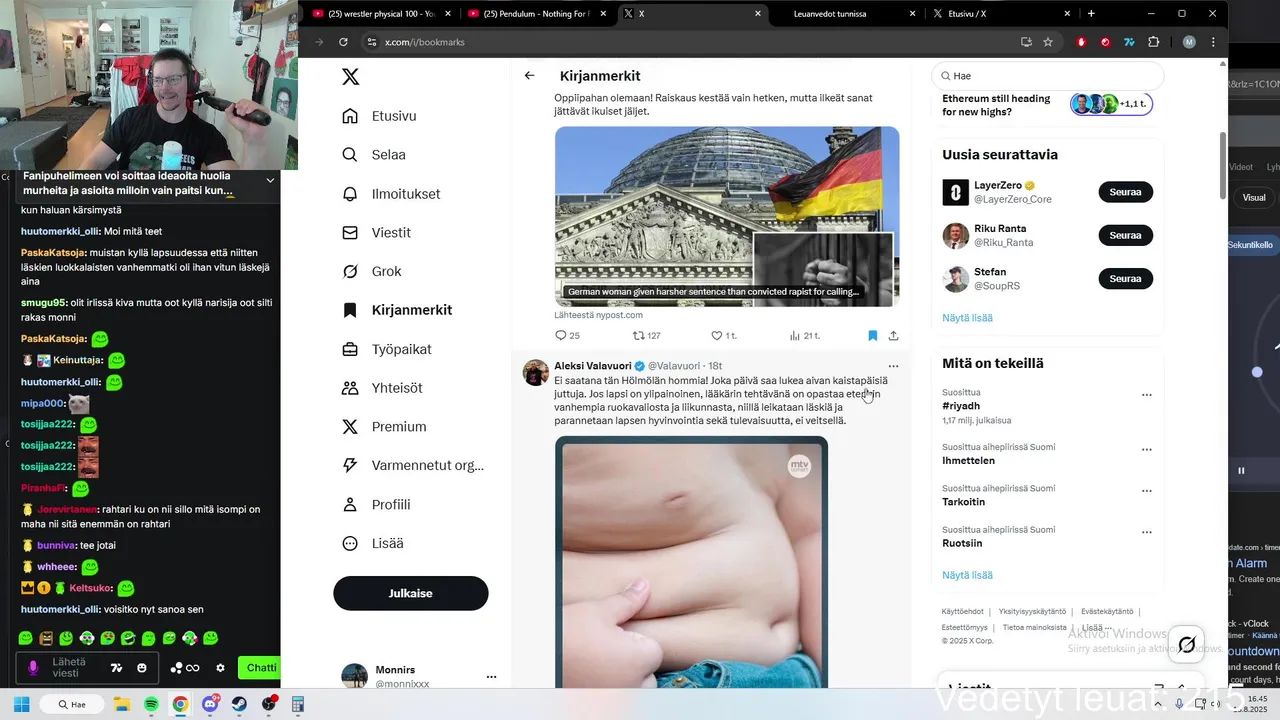Click Windows Start button
This screenshot has width=1280, height=720.
pos(21,705)
